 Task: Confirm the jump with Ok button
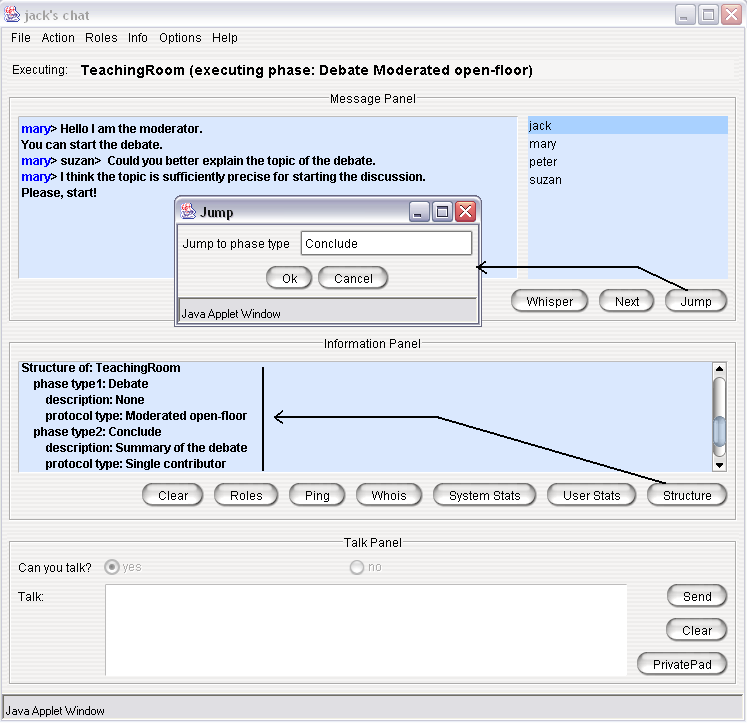click(x=289, y=278)
